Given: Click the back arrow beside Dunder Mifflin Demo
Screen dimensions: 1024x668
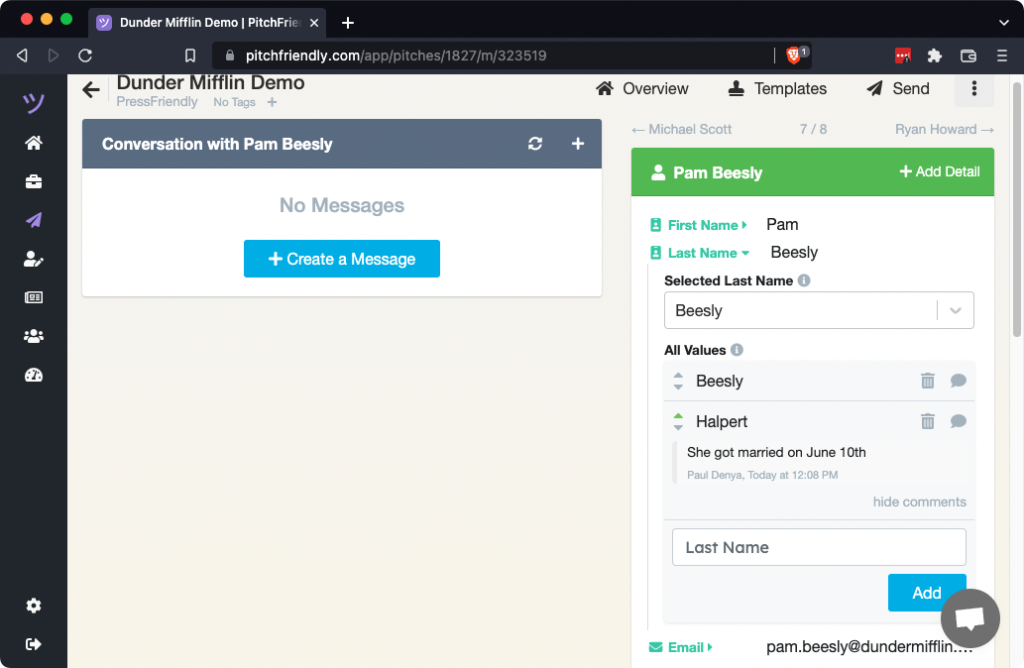Looking at the screenshot, I should click(91, 90).
